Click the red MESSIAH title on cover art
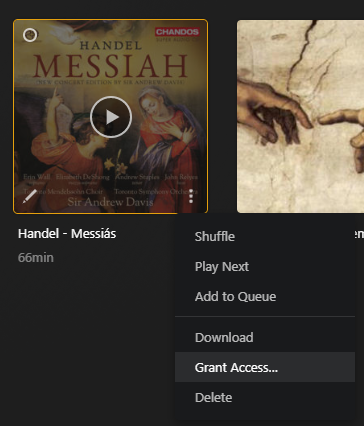 [110, 66]
